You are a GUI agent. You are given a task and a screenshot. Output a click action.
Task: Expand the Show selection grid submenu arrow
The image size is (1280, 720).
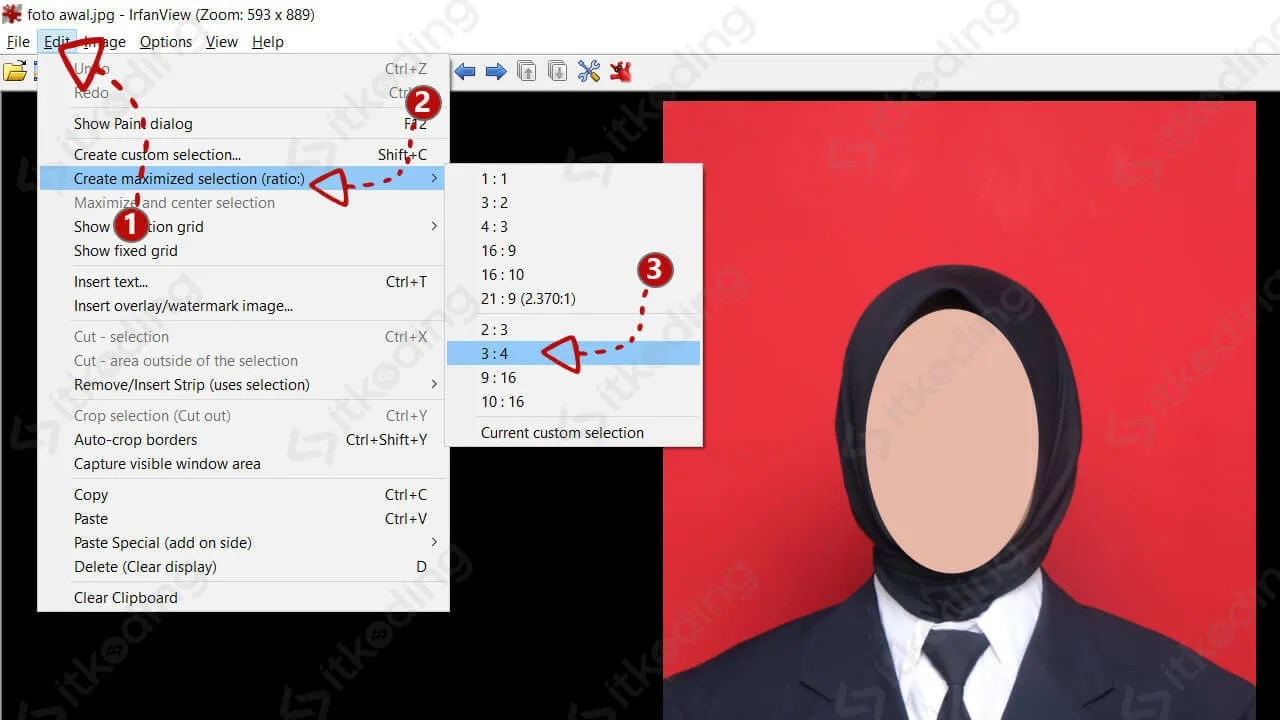click(434, 227)
